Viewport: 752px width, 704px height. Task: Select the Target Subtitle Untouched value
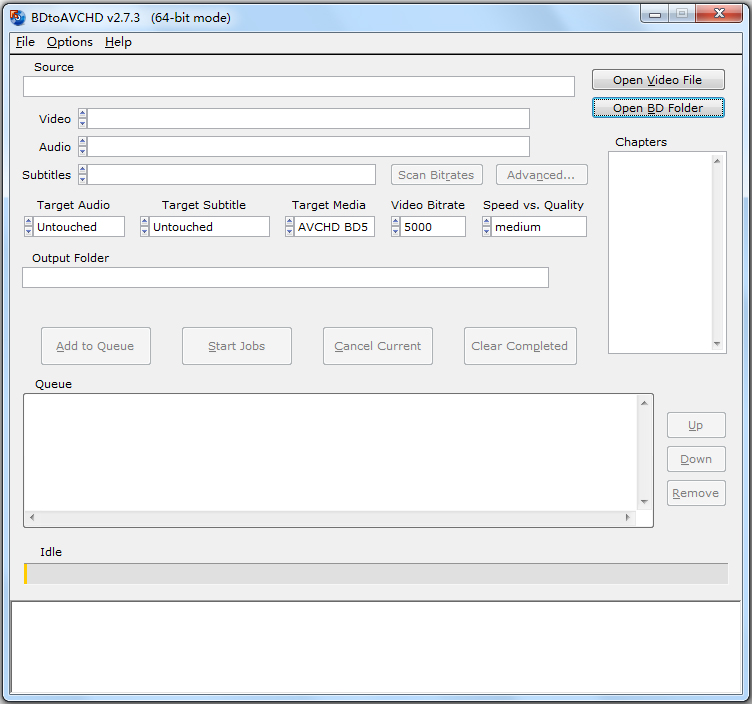pyautogui.click(x=209, y=226)
